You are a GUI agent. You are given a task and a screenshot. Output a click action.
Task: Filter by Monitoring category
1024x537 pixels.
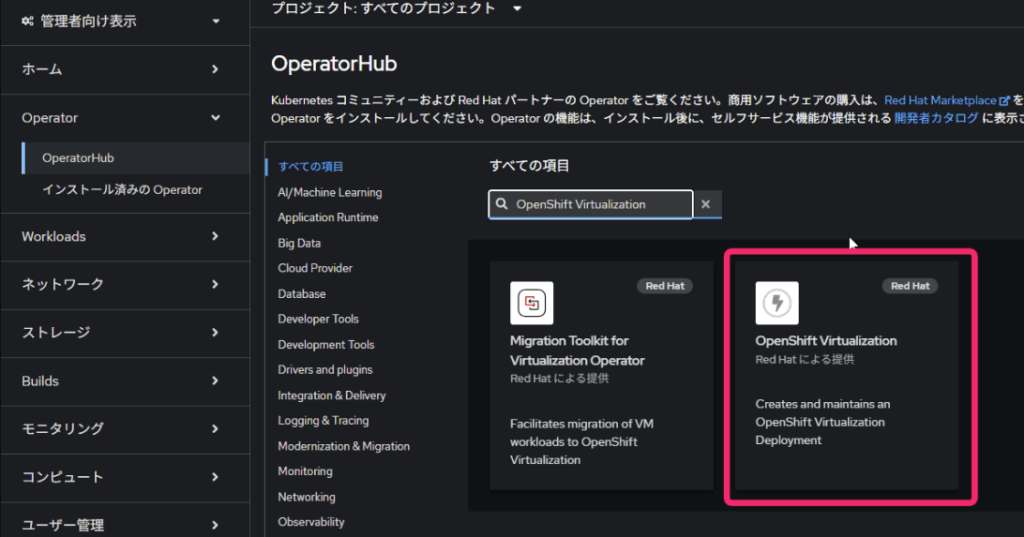pos(305,472)
